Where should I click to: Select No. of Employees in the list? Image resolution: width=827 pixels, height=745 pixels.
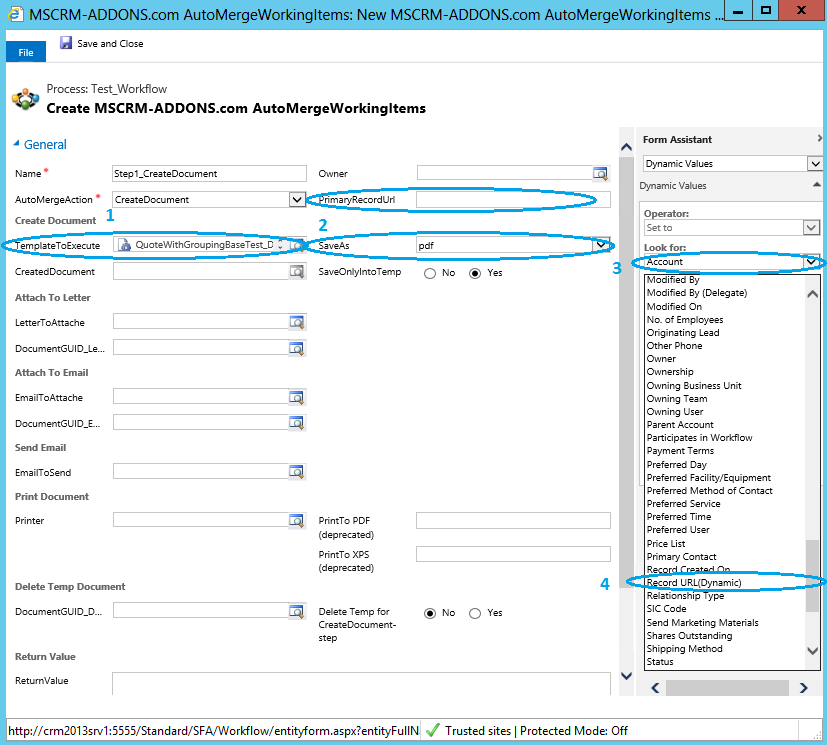click(x=685, y=320)
